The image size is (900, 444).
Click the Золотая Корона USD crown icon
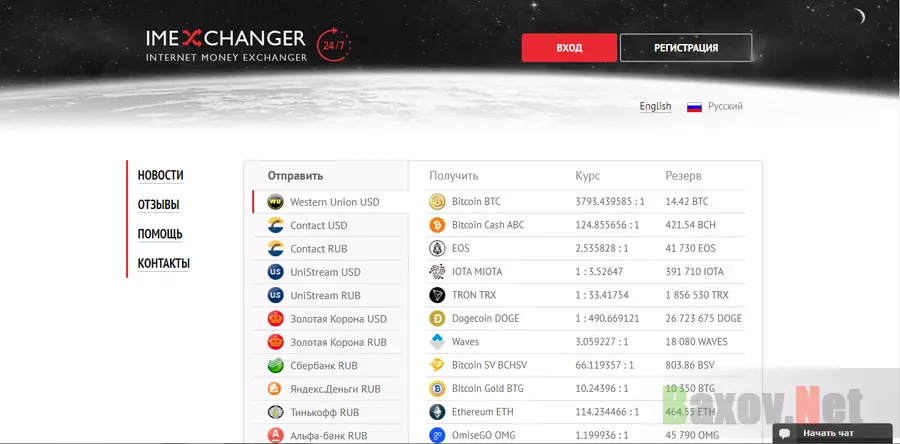(x=276, y=319)
